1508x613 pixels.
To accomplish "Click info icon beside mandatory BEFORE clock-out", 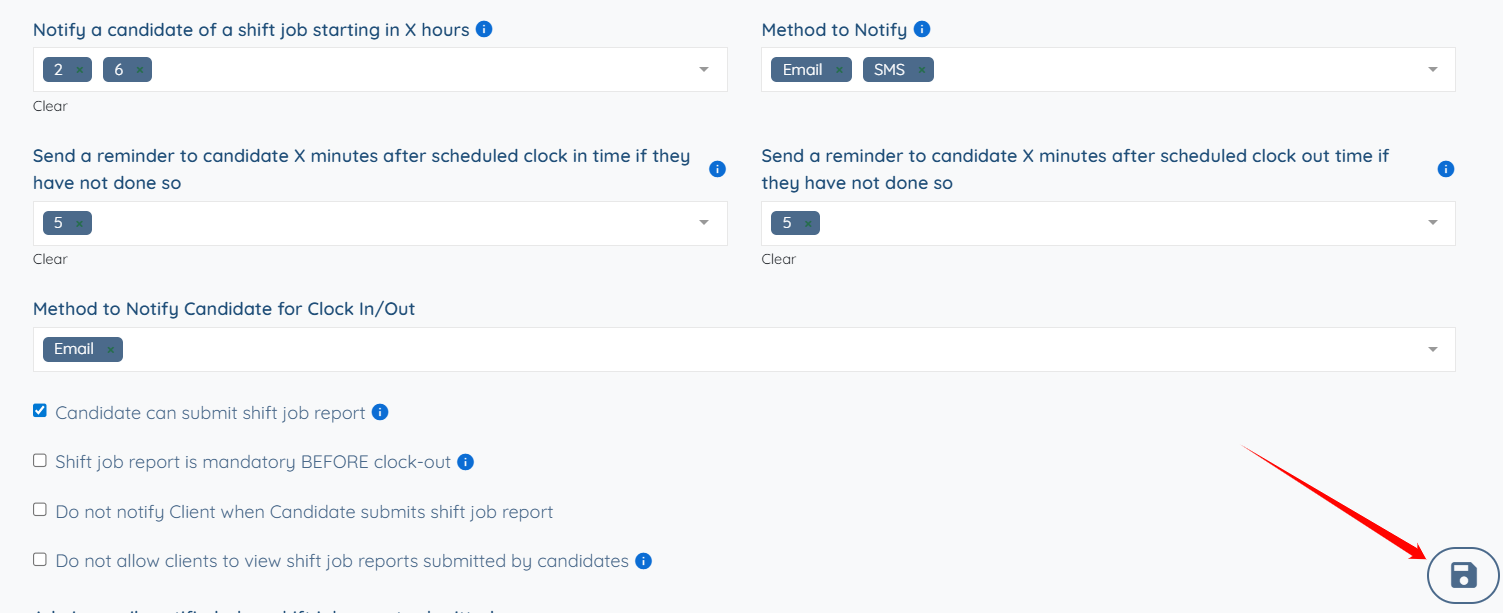I will coord(465,462).
